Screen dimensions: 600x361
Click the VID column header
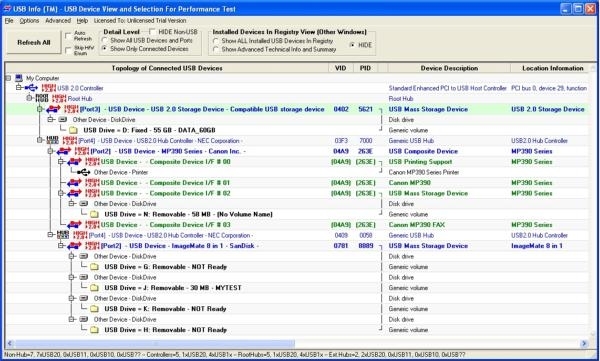[x=341, y=68]
